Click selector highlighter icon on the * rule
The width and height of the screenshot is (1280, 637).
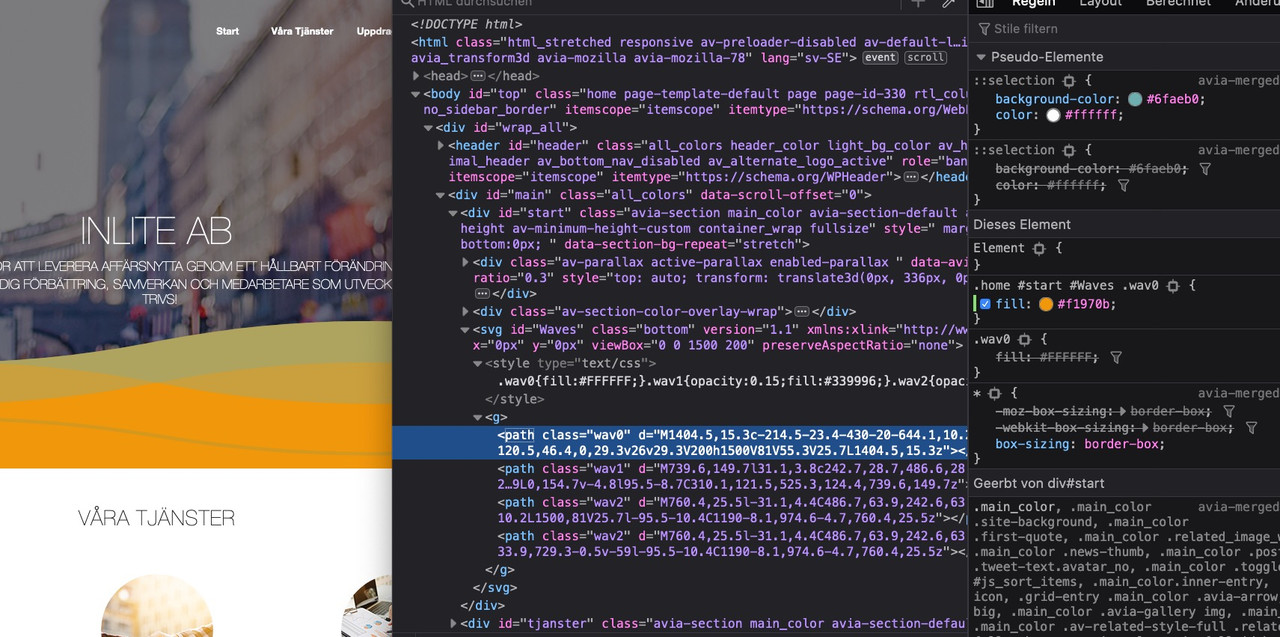tap(994, 394)
